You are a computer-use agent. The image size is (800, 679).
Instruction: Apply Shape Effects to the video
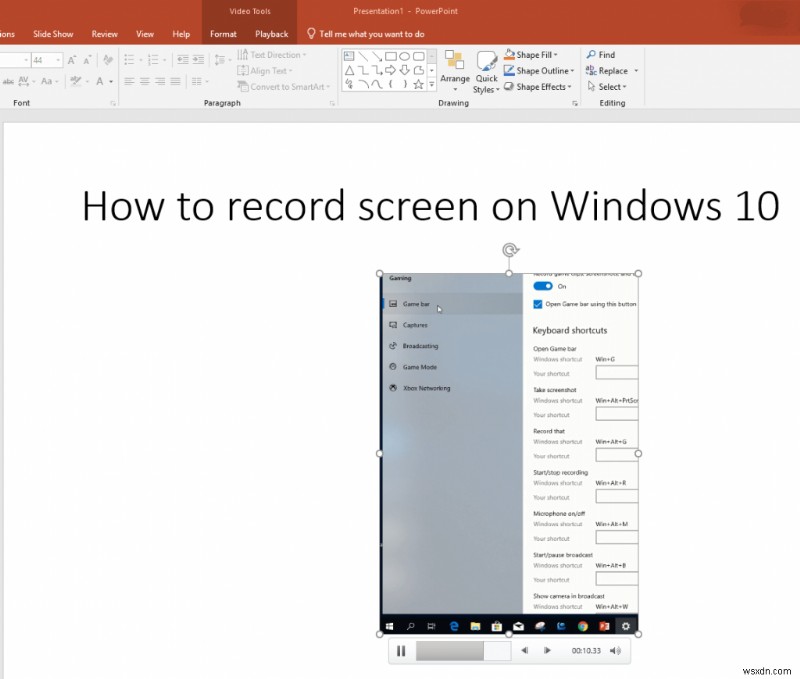click(535, 87)
